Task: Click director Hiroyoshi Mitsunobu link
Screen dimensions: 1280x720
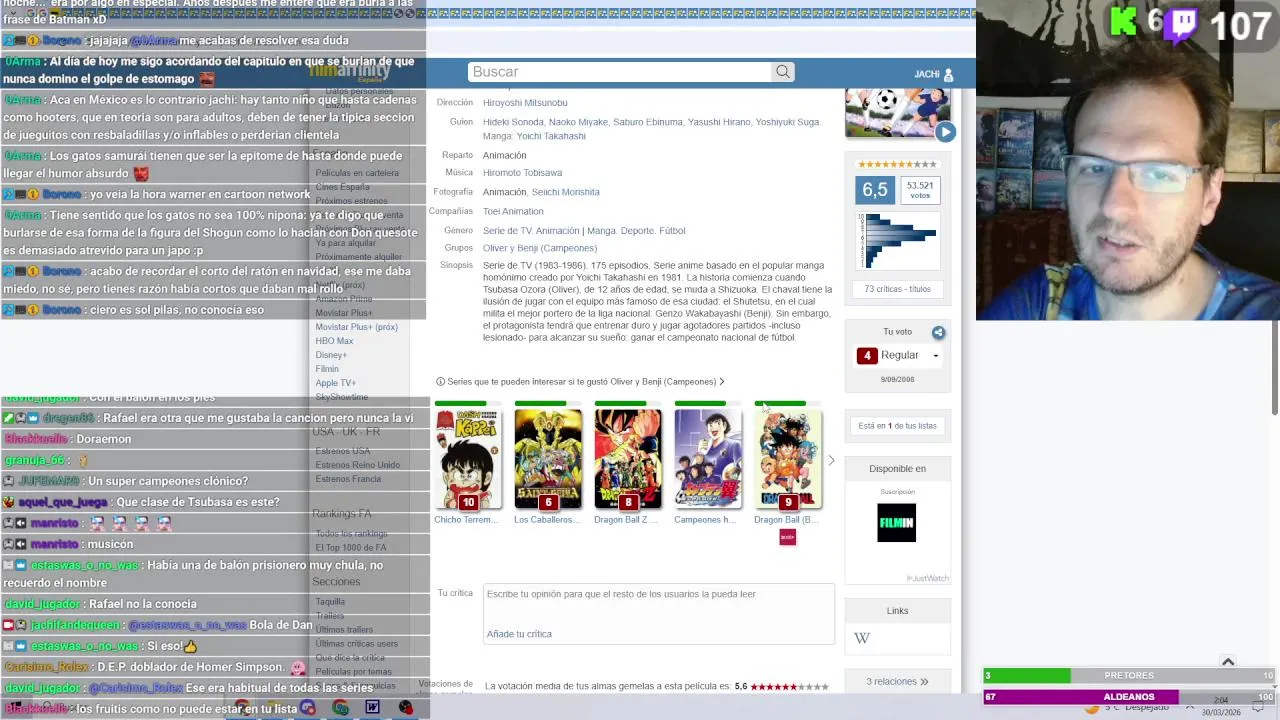Action: coord(525,103)
